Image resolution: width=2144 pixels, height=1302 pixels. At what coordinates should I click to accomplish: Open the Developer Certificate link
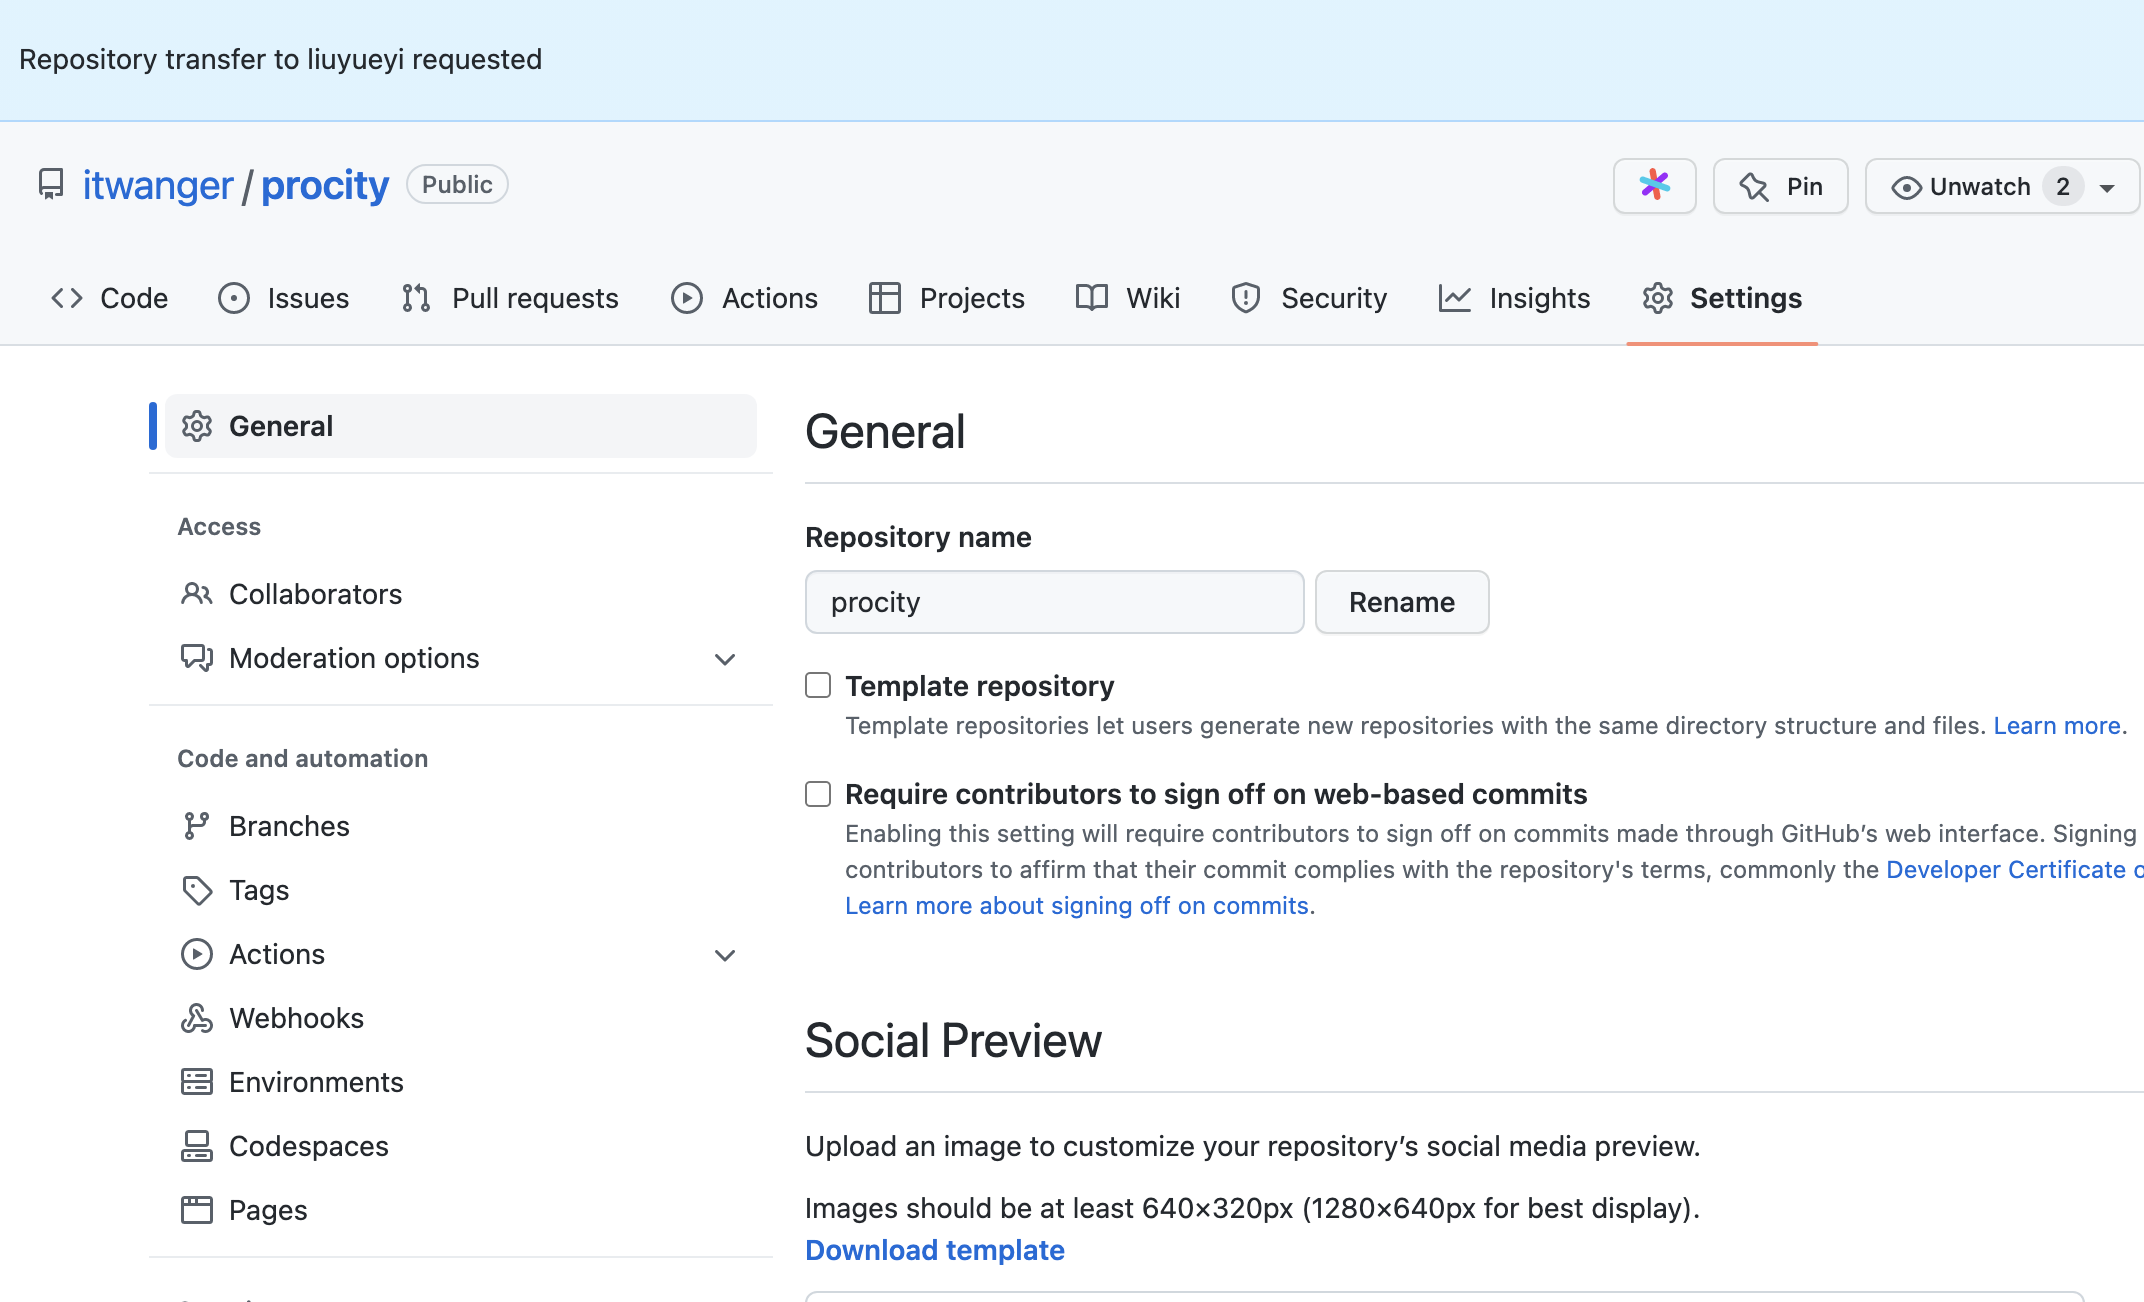click(x=2014, y=869)
